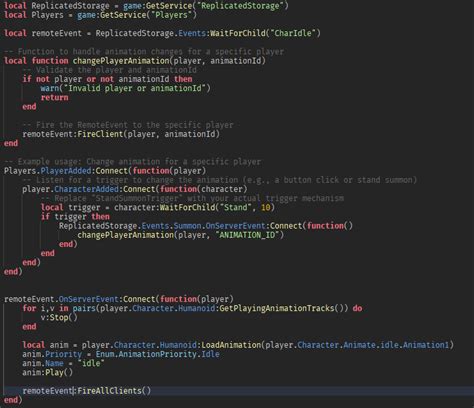This screenshot has width=474, height=408.
Task: Click the warn call with 'Invalid player or animationId'
Action: point(125,88)
